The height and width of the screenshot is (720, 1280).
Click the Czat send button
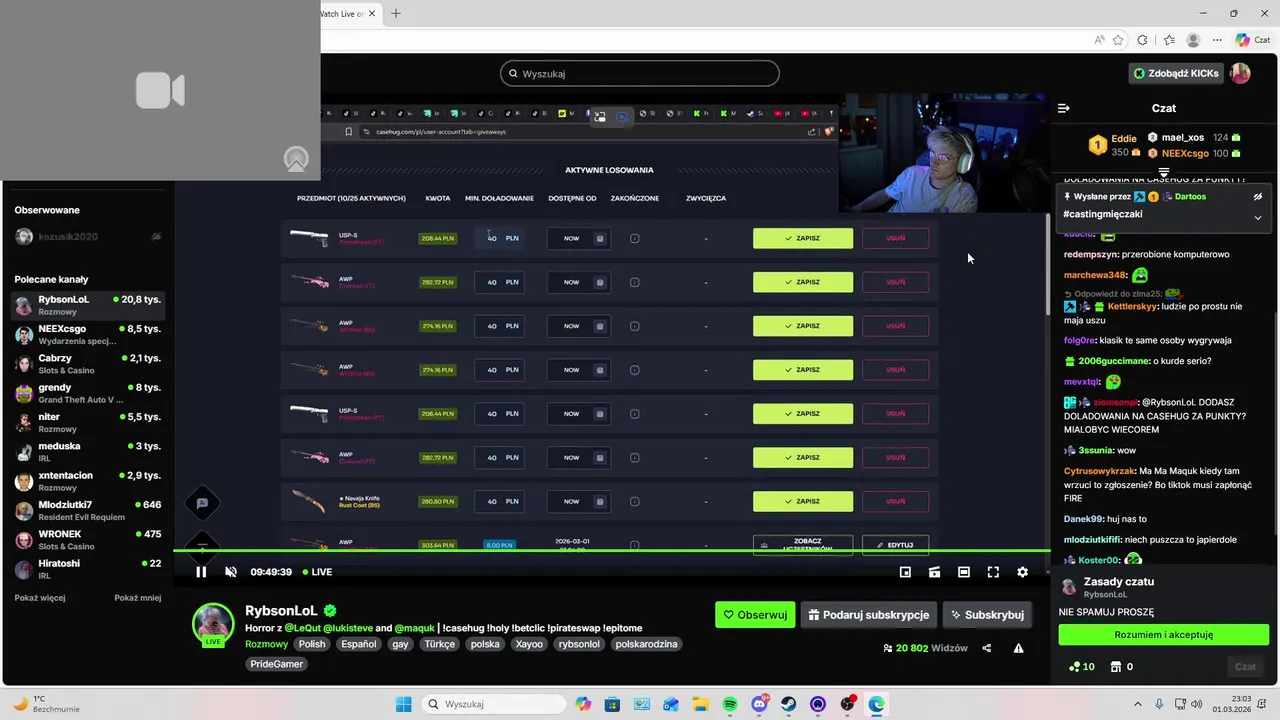(1245, 667)
